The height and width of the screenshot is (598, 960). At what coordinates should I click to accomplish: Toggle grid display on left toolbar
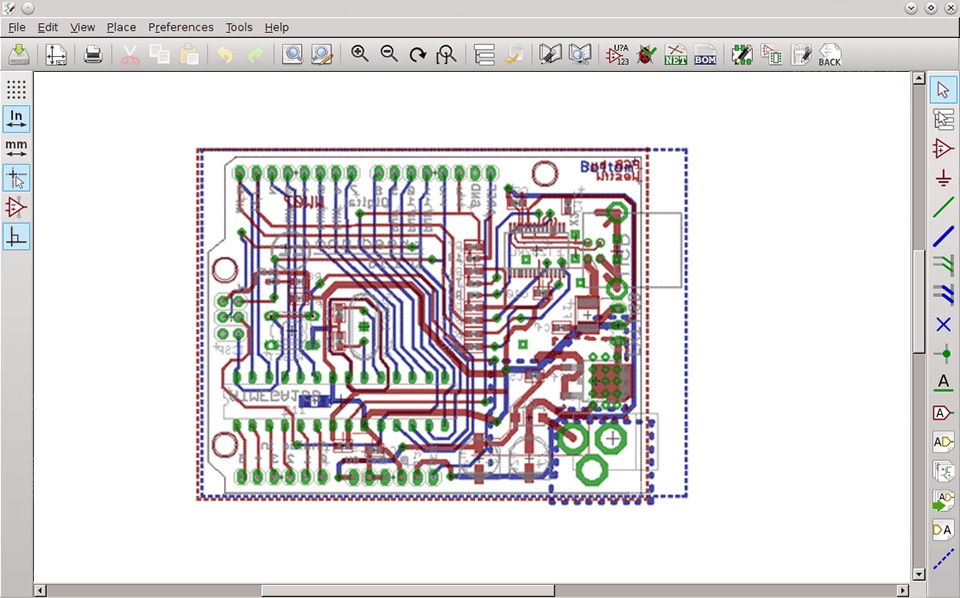click(16, 90)
